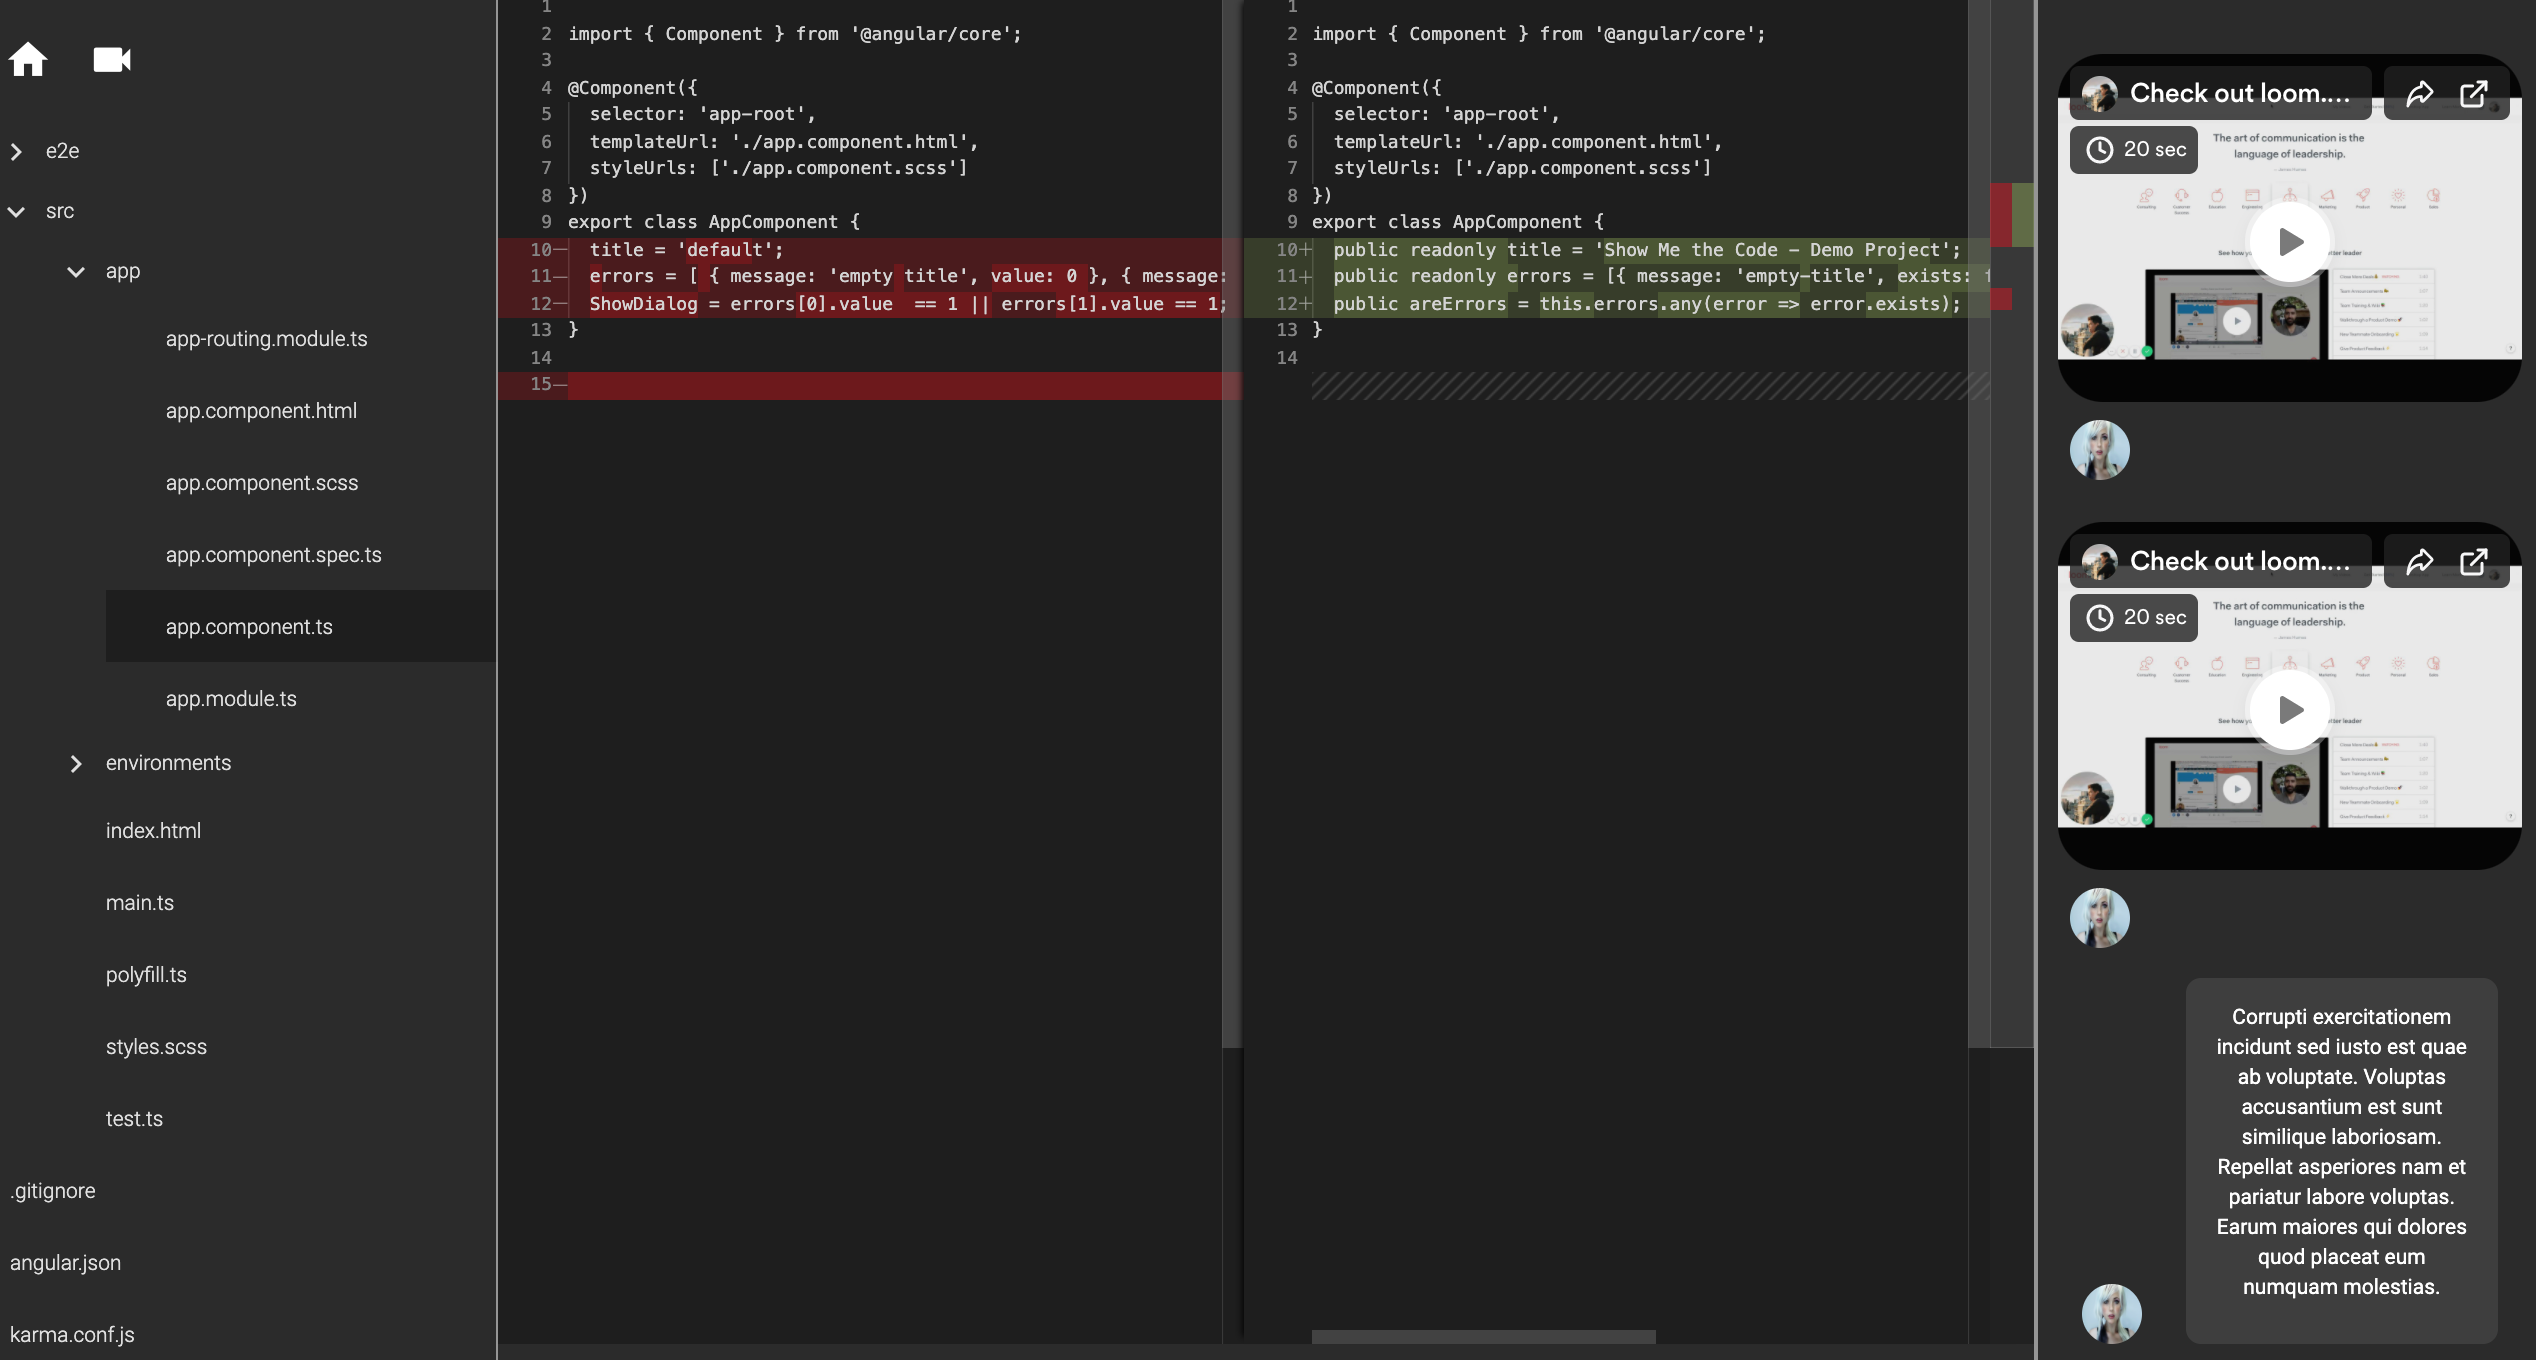Viewport: 2536px width, 1360px height.
Task: Click the home icon in the sidebar
Action: (x=28, y=60)
